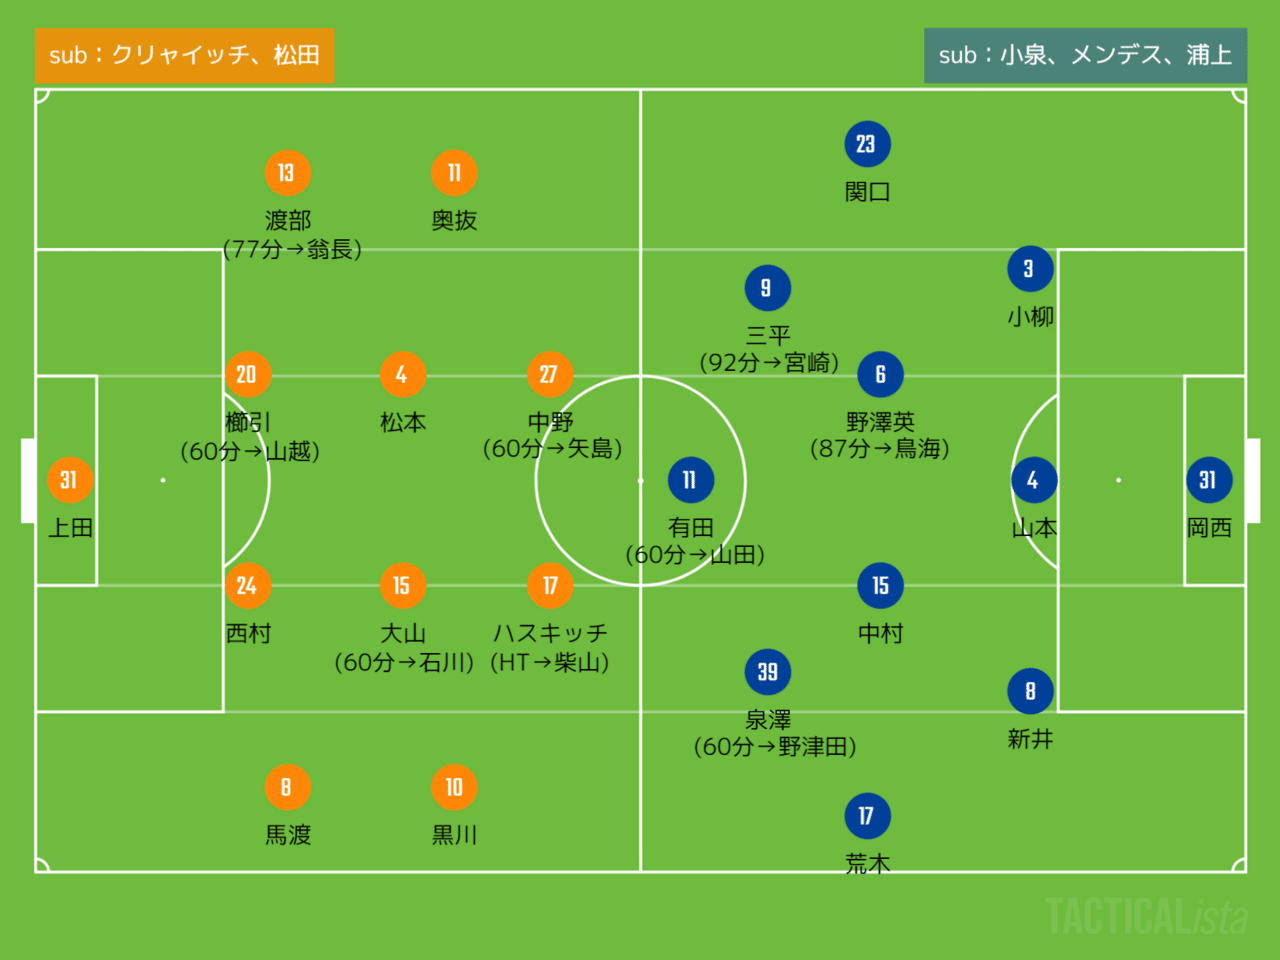Click orange number 27 marker for 中野
Image resolution: width=1280 pixels, height=960 pixels.
[x=549, y=375]
